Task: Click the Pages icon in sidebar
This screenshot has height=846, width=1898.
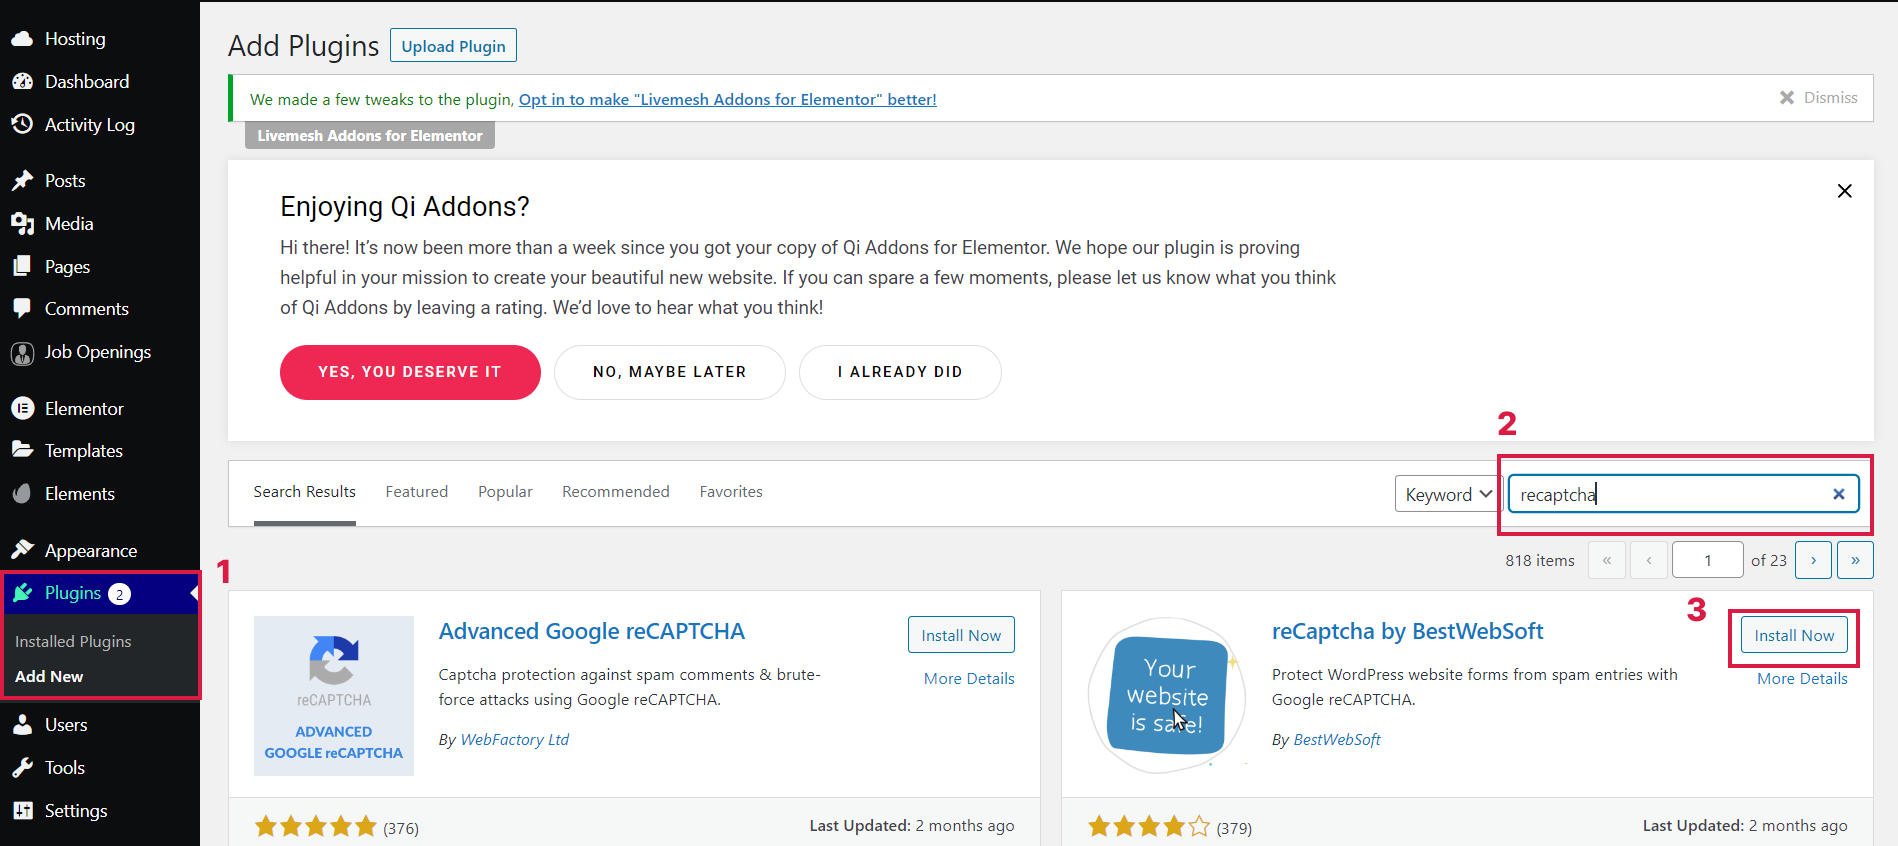Action: pyautogui.click(x=22, y=266)
